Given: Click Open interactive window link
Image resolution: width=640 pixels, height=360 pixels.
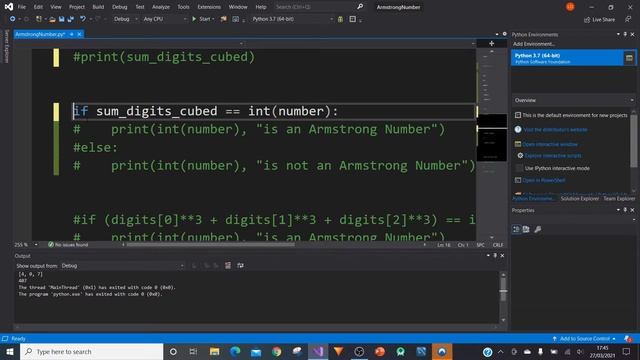Looking at the screenshot, I should (550, 144).
